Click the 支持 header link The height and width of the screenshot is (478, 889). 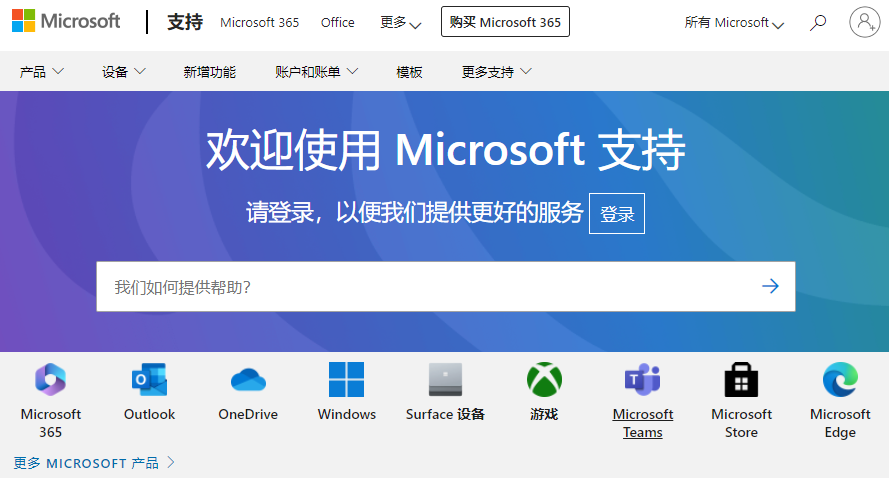pos(185,22)
